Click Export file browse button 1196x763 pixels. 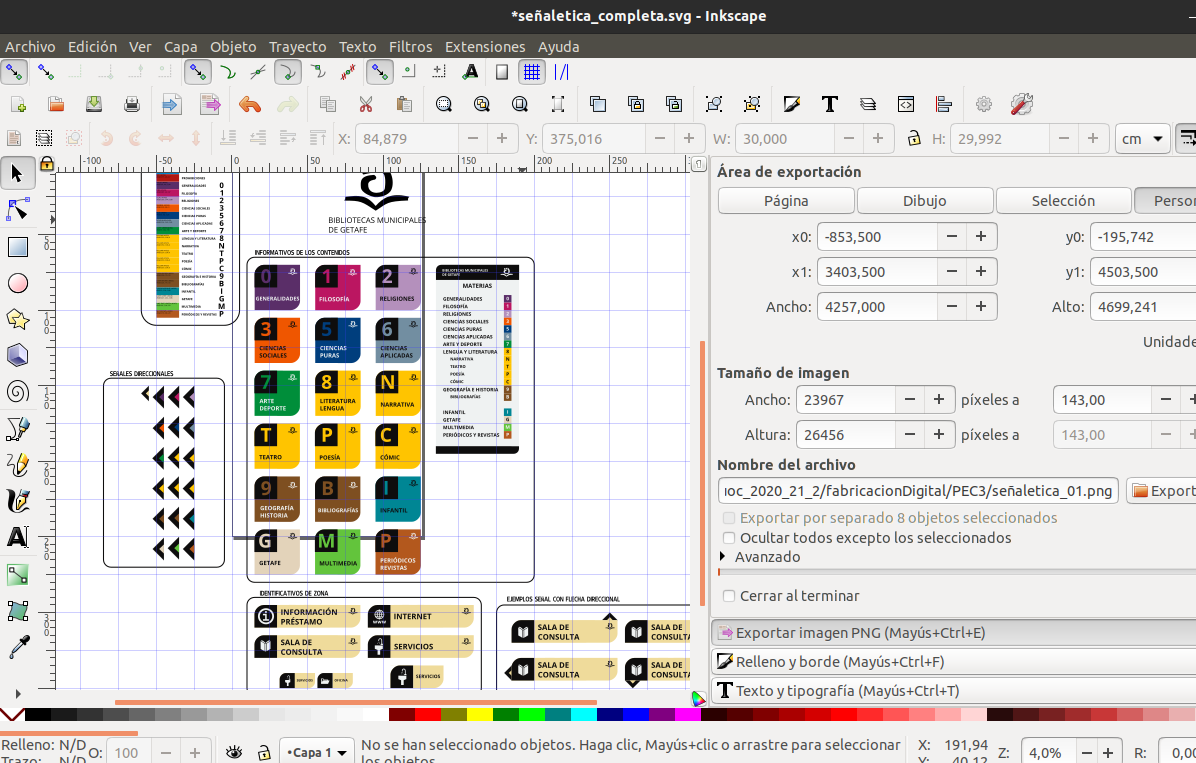click(1161, 491)
